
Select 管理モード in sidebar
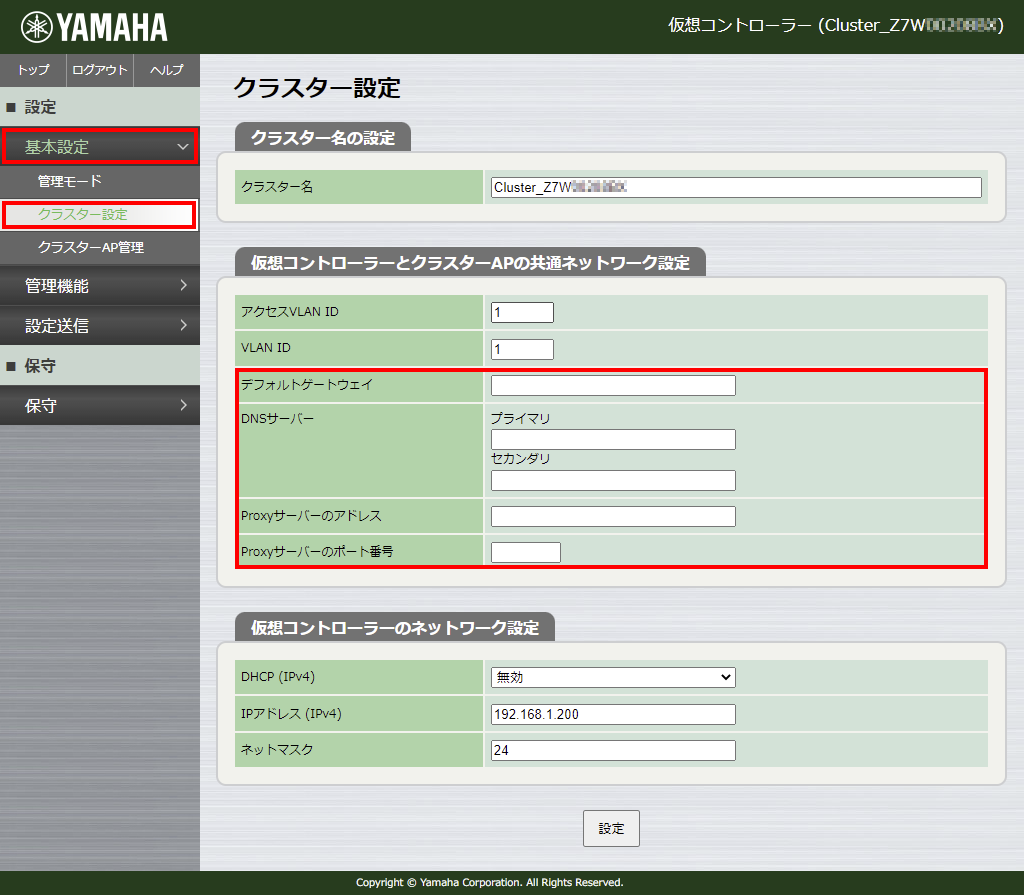click(70, 181)
